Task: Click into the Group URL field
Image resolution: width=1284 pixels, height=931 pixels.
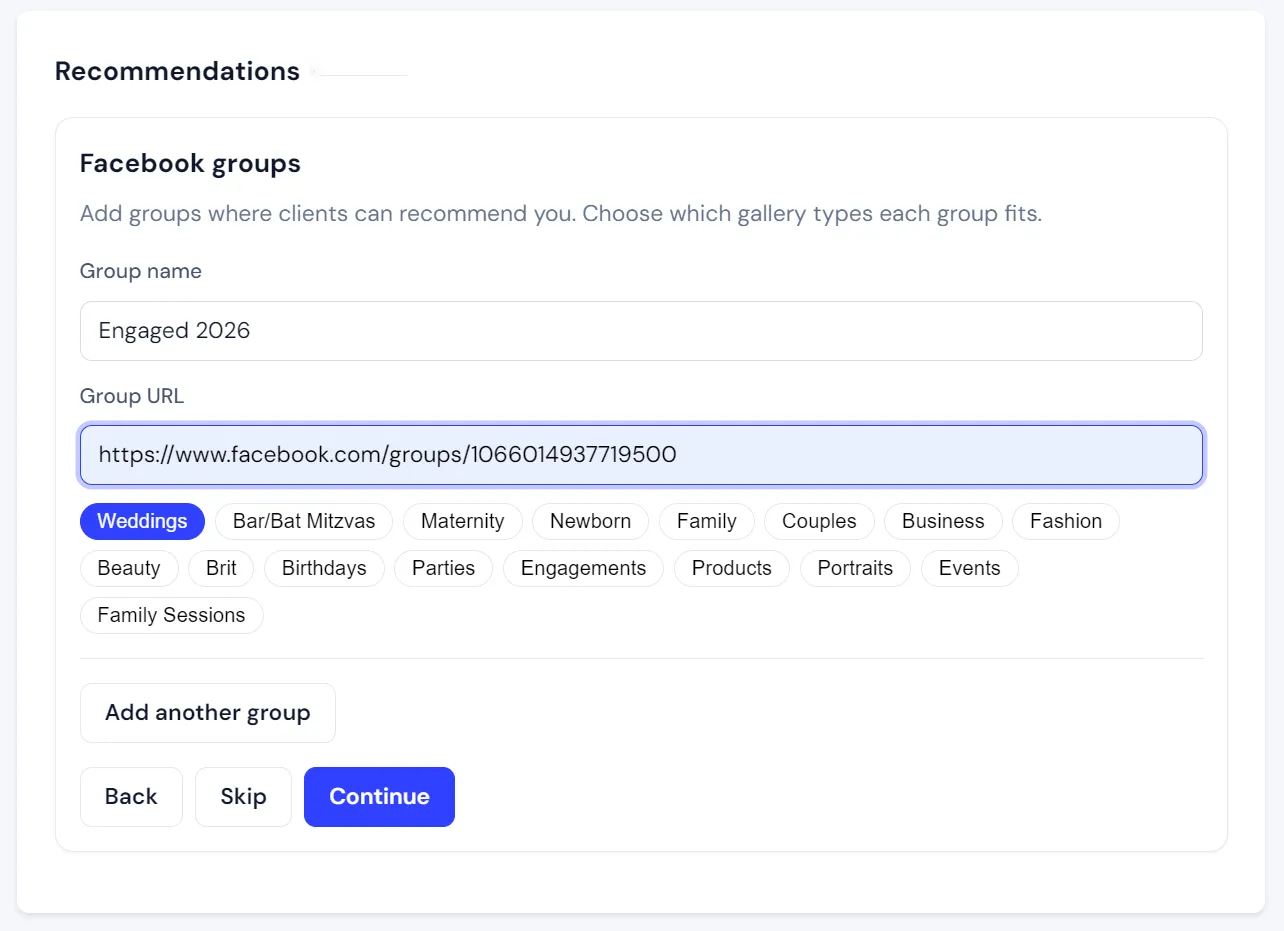Action: [641, 455]
